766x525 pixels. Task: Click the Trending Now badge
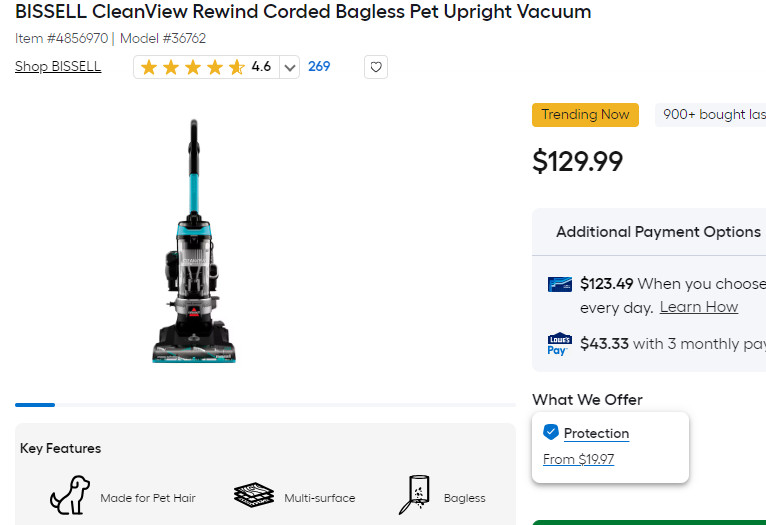(585, 115)
